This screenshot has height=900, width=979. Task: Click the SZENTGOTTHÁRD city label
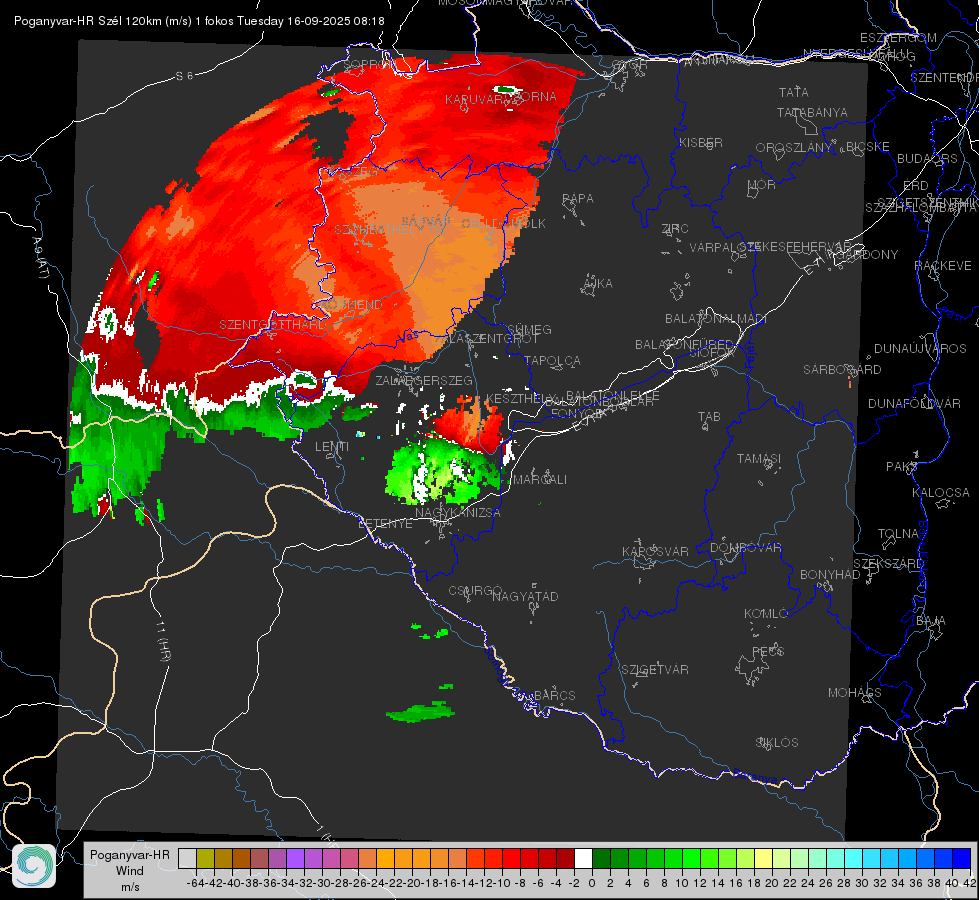tap(273, 325)
